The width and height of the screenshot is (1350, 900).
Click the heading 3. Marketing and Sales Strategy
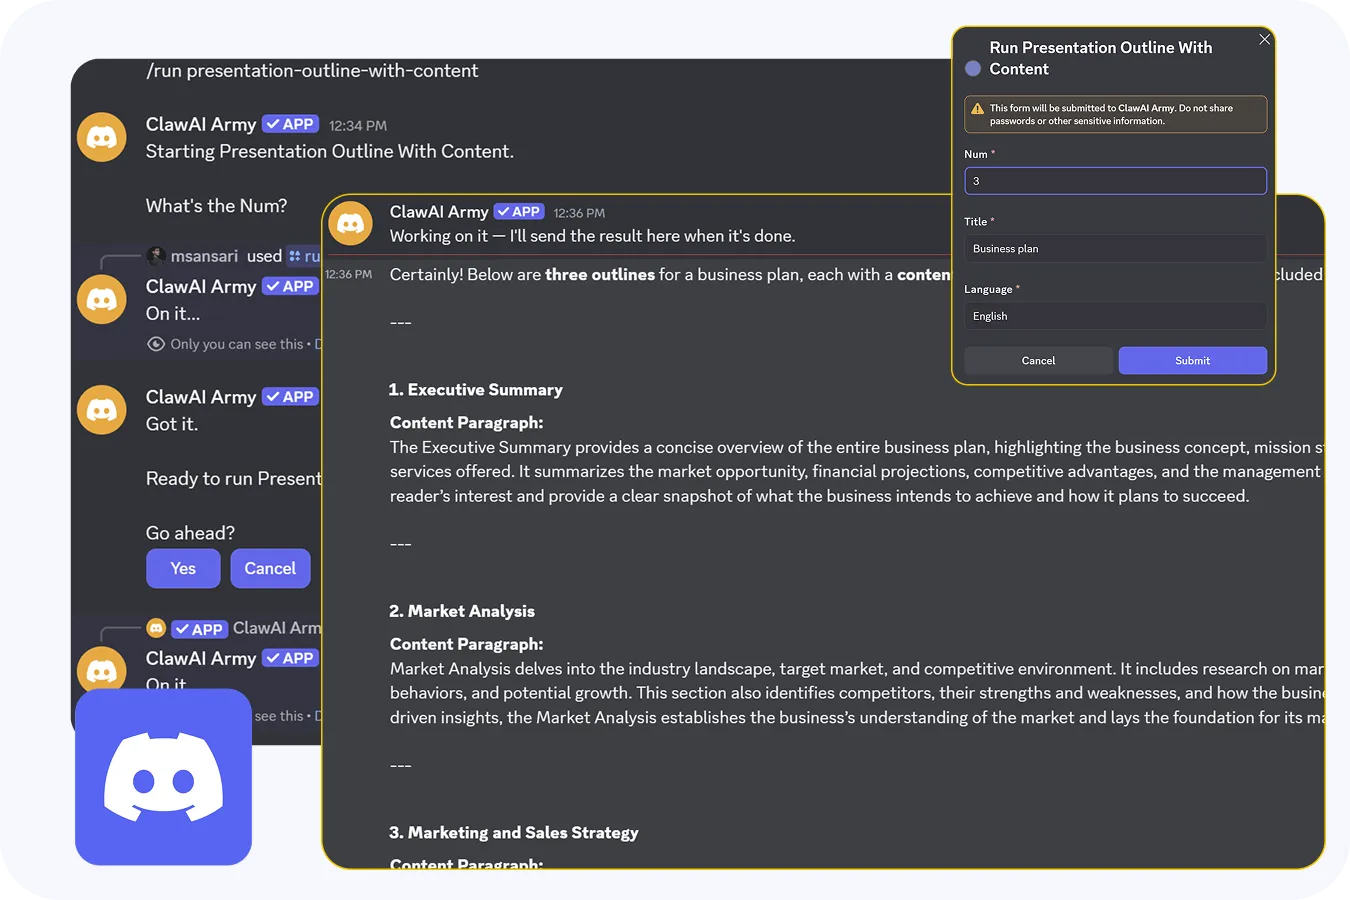(514, 833)
